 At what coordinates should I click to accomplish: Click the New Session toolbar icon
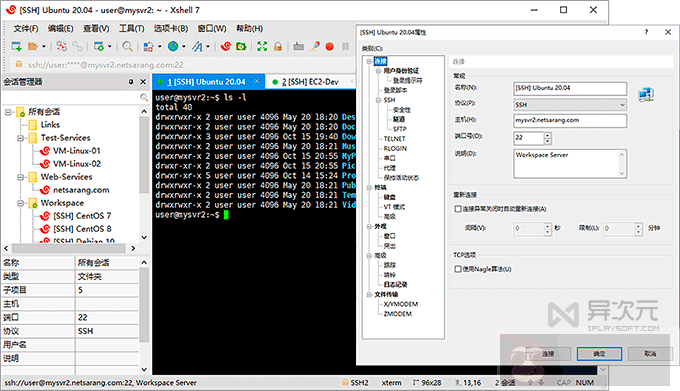pyautogui.click(x=16, y=46)
